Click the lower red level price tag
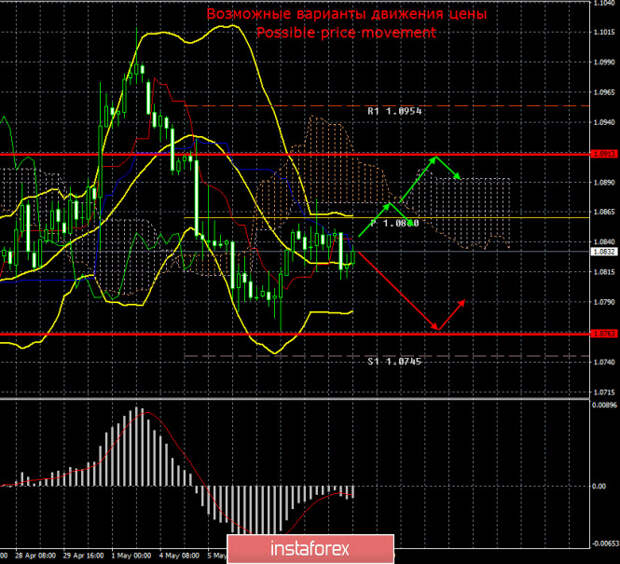The image size is (620, 564). [603, 334]
